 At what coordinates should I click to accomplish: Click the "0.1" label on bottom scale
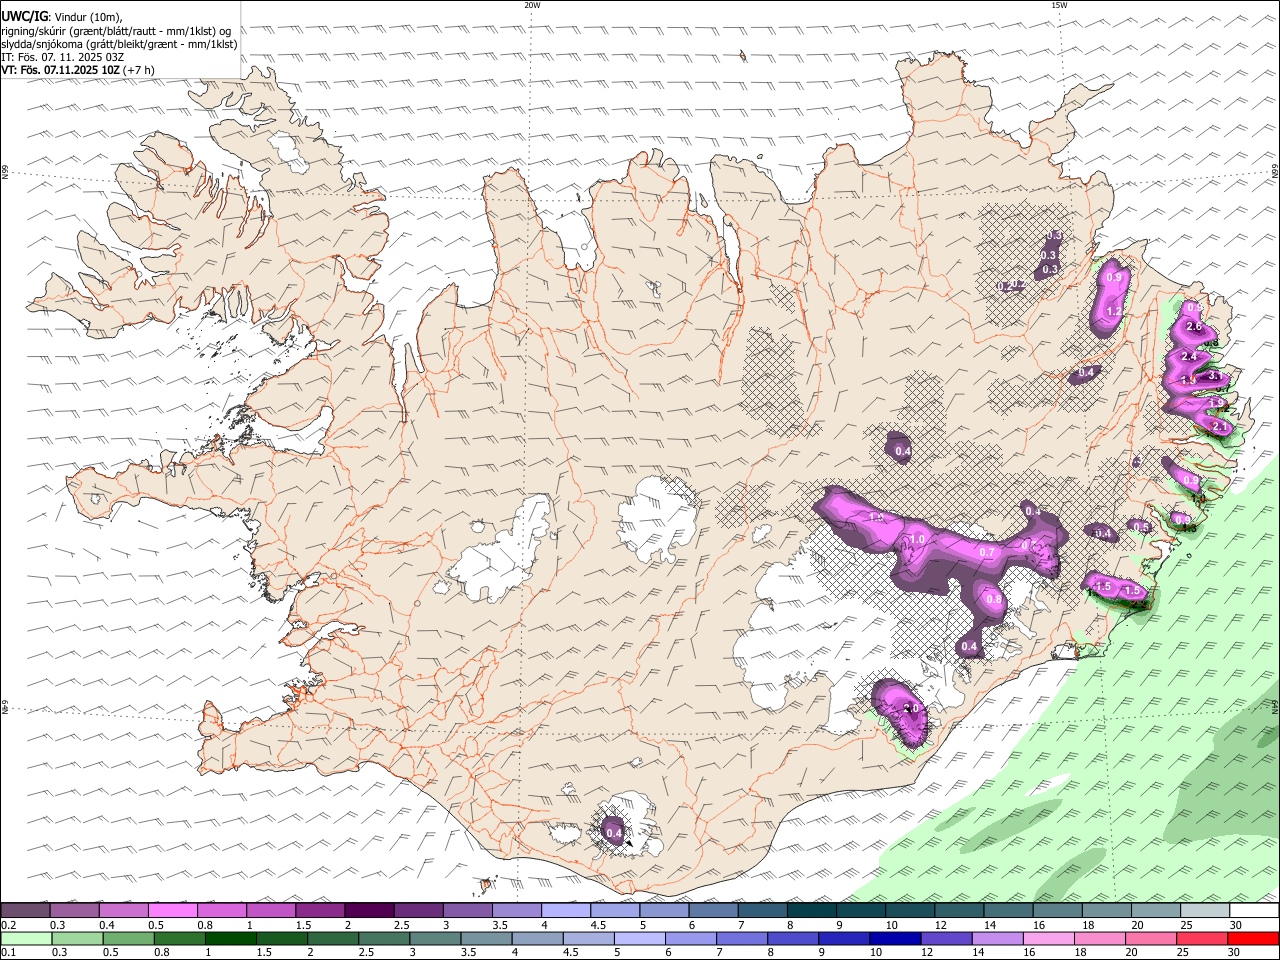click(x=9, y=953)
